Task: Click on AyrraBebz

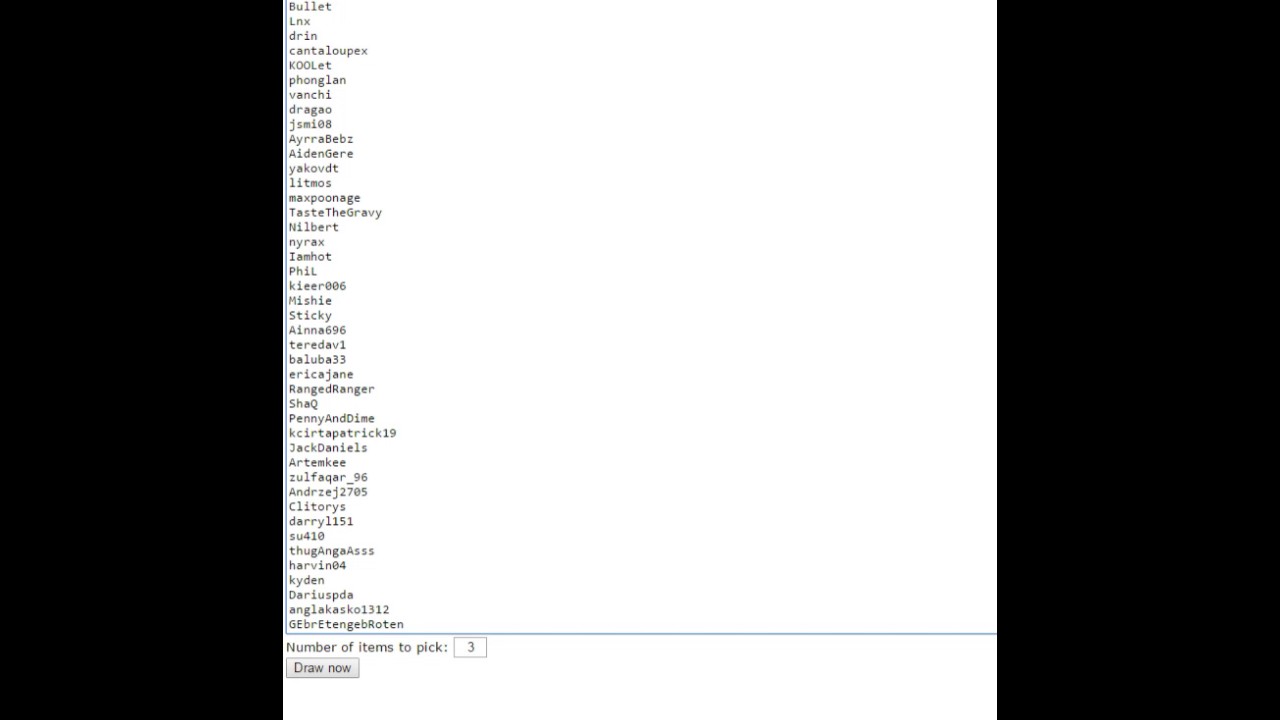Action: (x=321, y=139)
